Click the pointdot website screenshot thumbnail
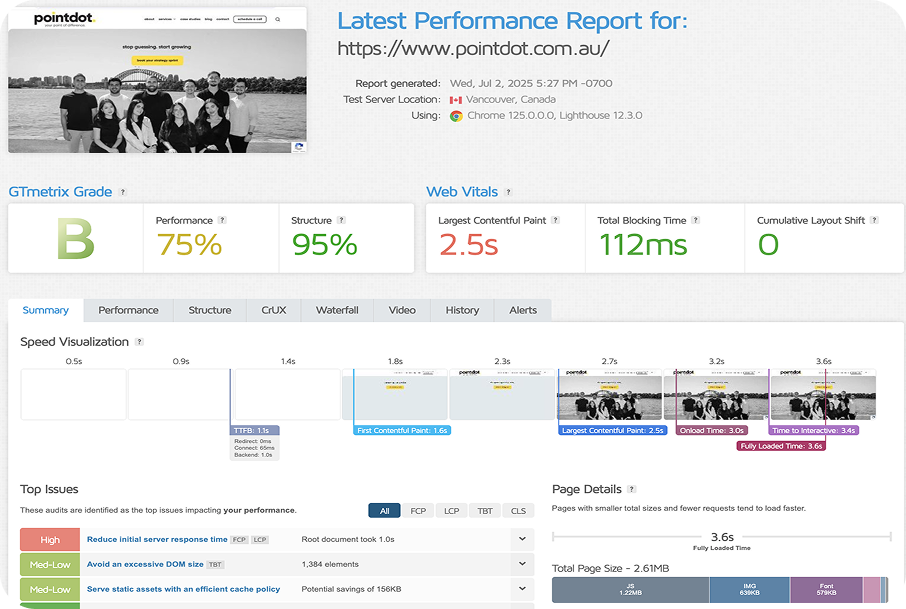Screen dimensions: 906x609 [x=157, y=90]
